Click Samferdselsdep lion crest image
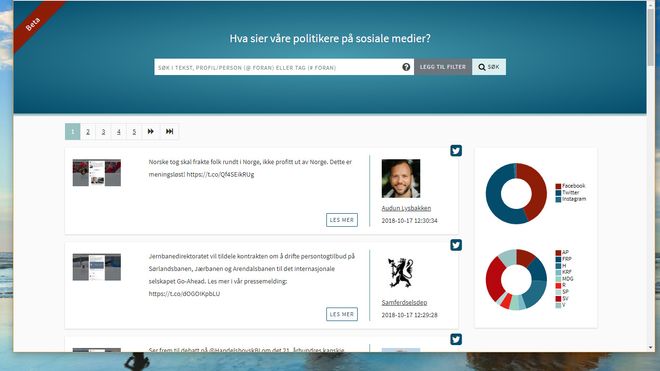Screen dimensions: 660x371 click(x=401, y=272)
